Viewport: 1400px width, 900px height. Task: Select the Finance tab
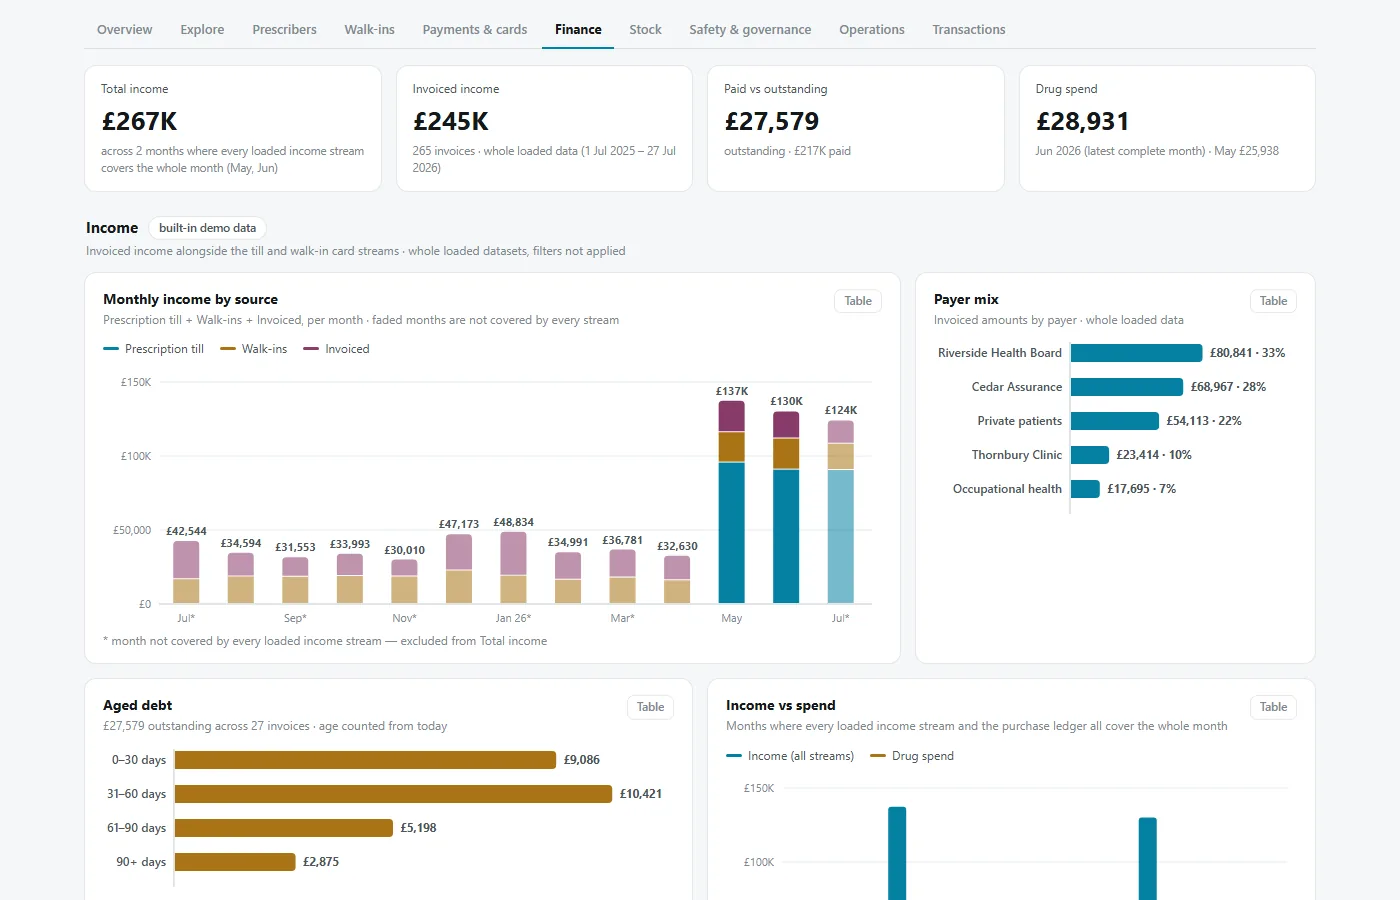coord(578,29)
